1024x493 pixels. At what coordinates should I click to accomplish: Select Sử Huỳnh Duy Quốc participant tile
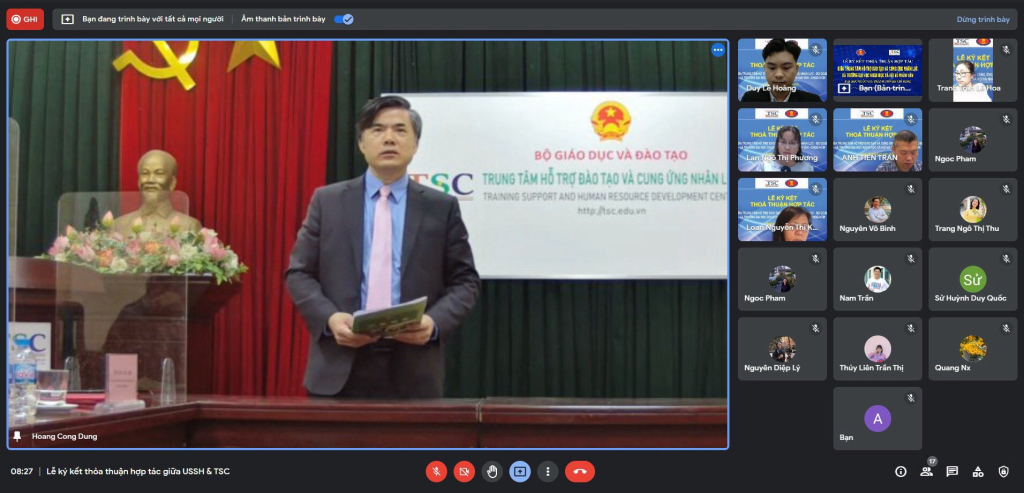pos(973,279)
